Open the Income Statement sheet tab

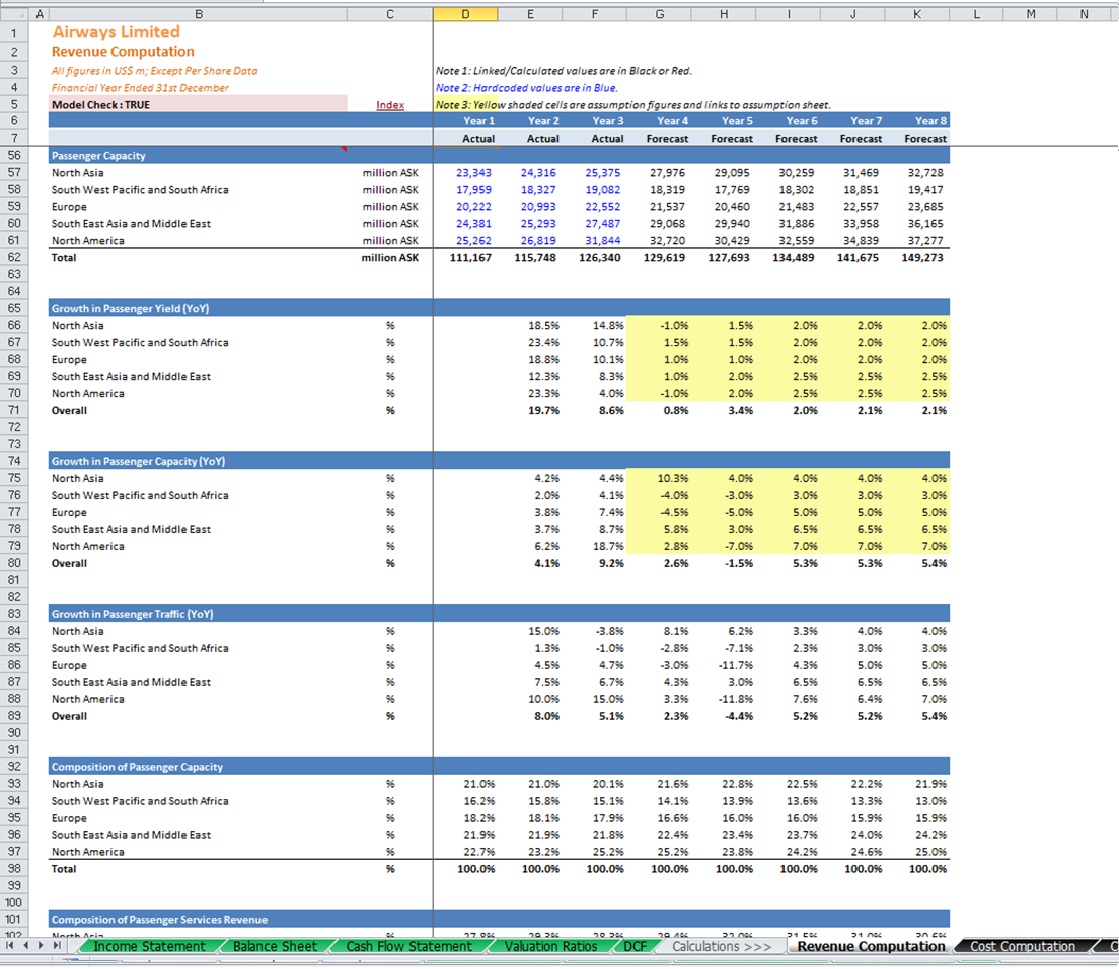[x=149, y=946]
